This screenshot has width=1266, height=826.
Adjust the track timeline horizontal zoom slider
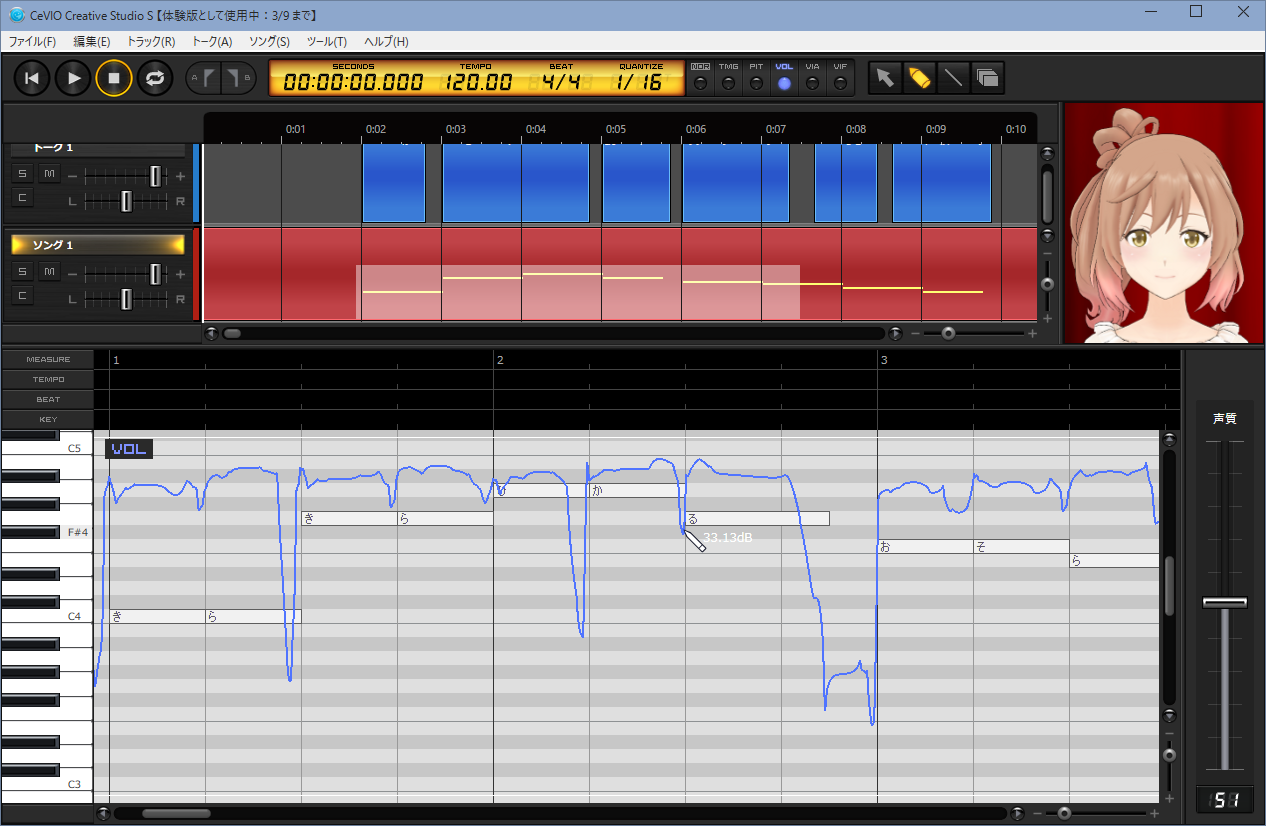947,333
